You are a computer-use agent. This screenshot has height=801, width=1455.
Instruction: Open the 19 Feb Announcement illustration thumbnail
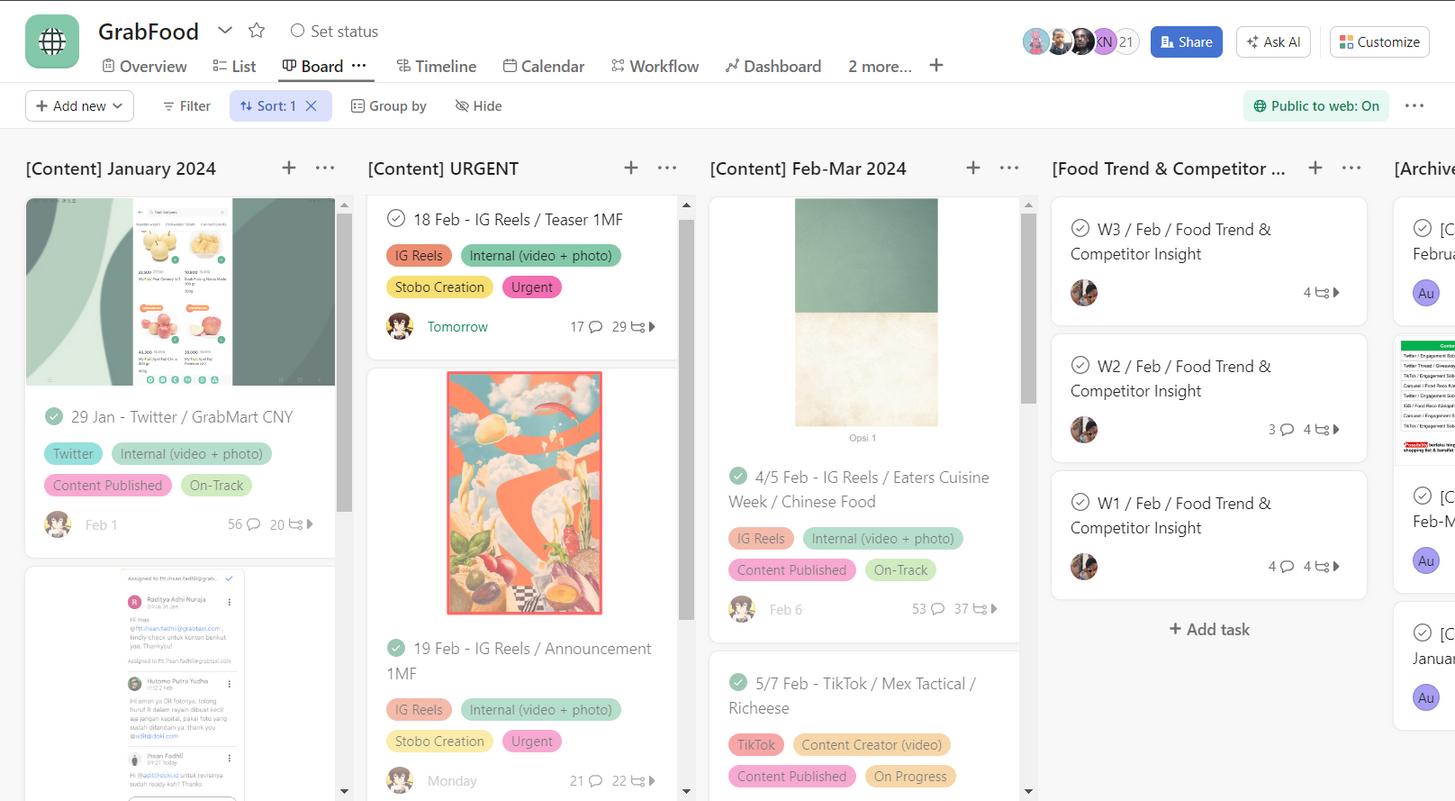[x=524, y=493]
